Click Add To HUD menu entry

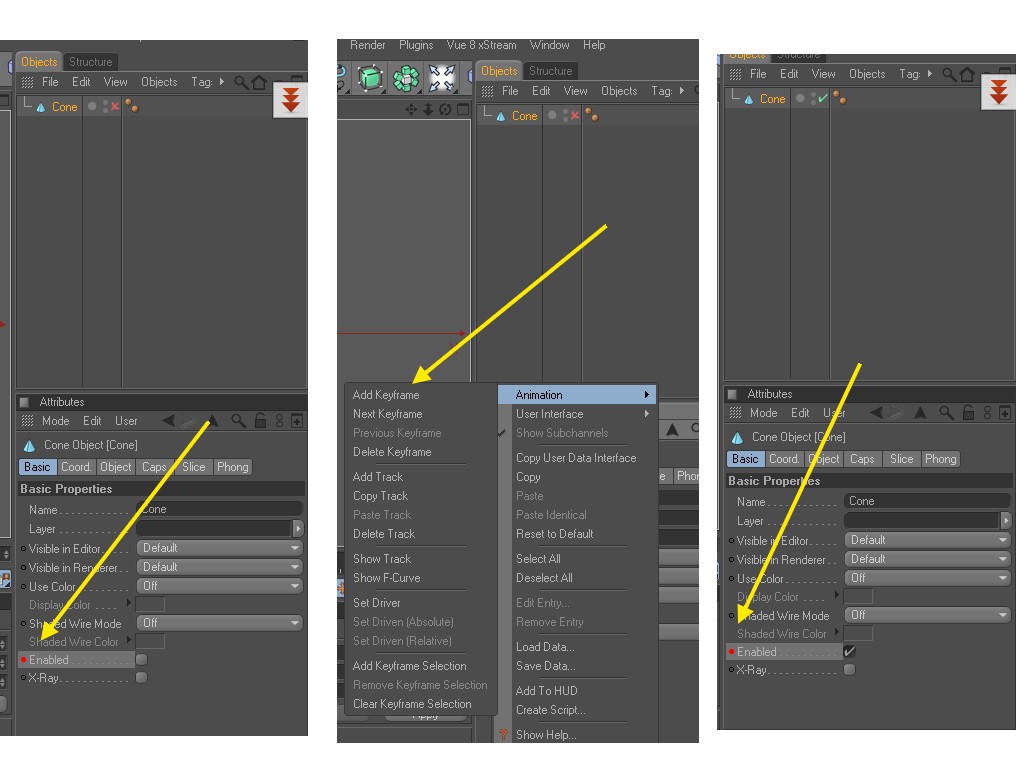[x=547, y=691]
